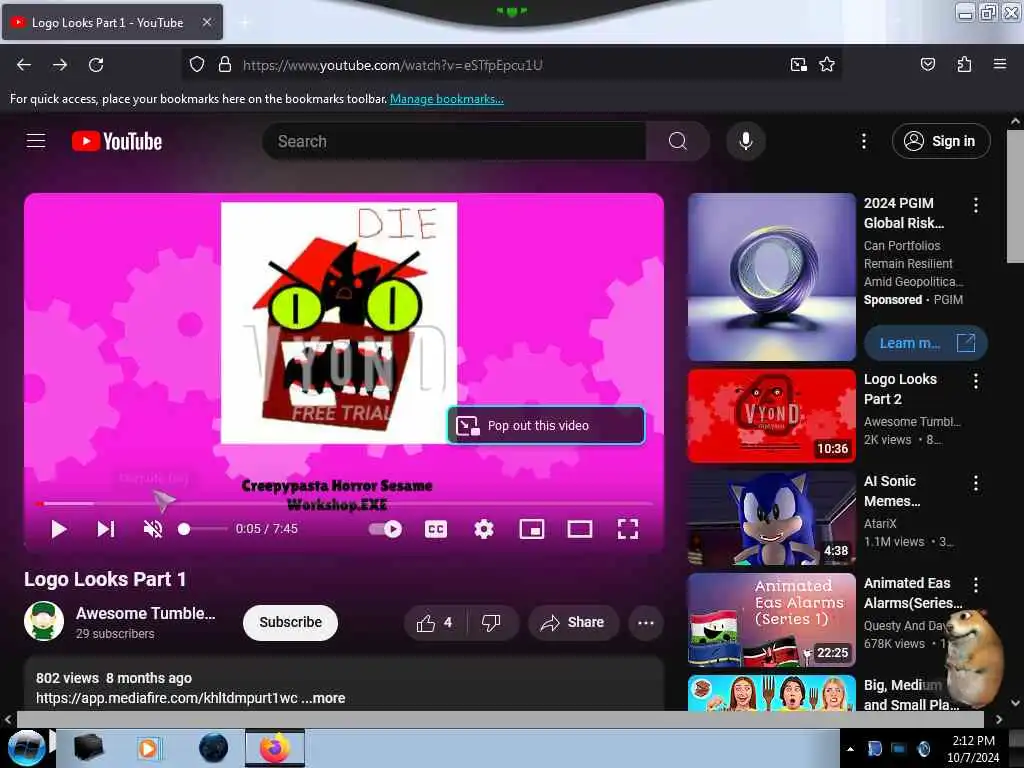Dislike this video
1024x768 pixels.
click(x=492, y=623)
